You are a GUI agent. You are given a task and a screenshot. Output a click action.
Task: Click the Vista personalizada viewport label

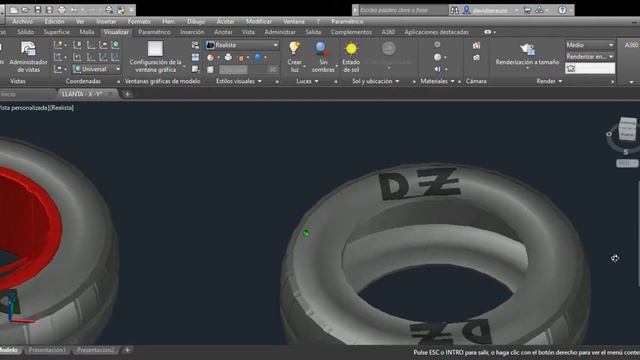coord(24,108)
